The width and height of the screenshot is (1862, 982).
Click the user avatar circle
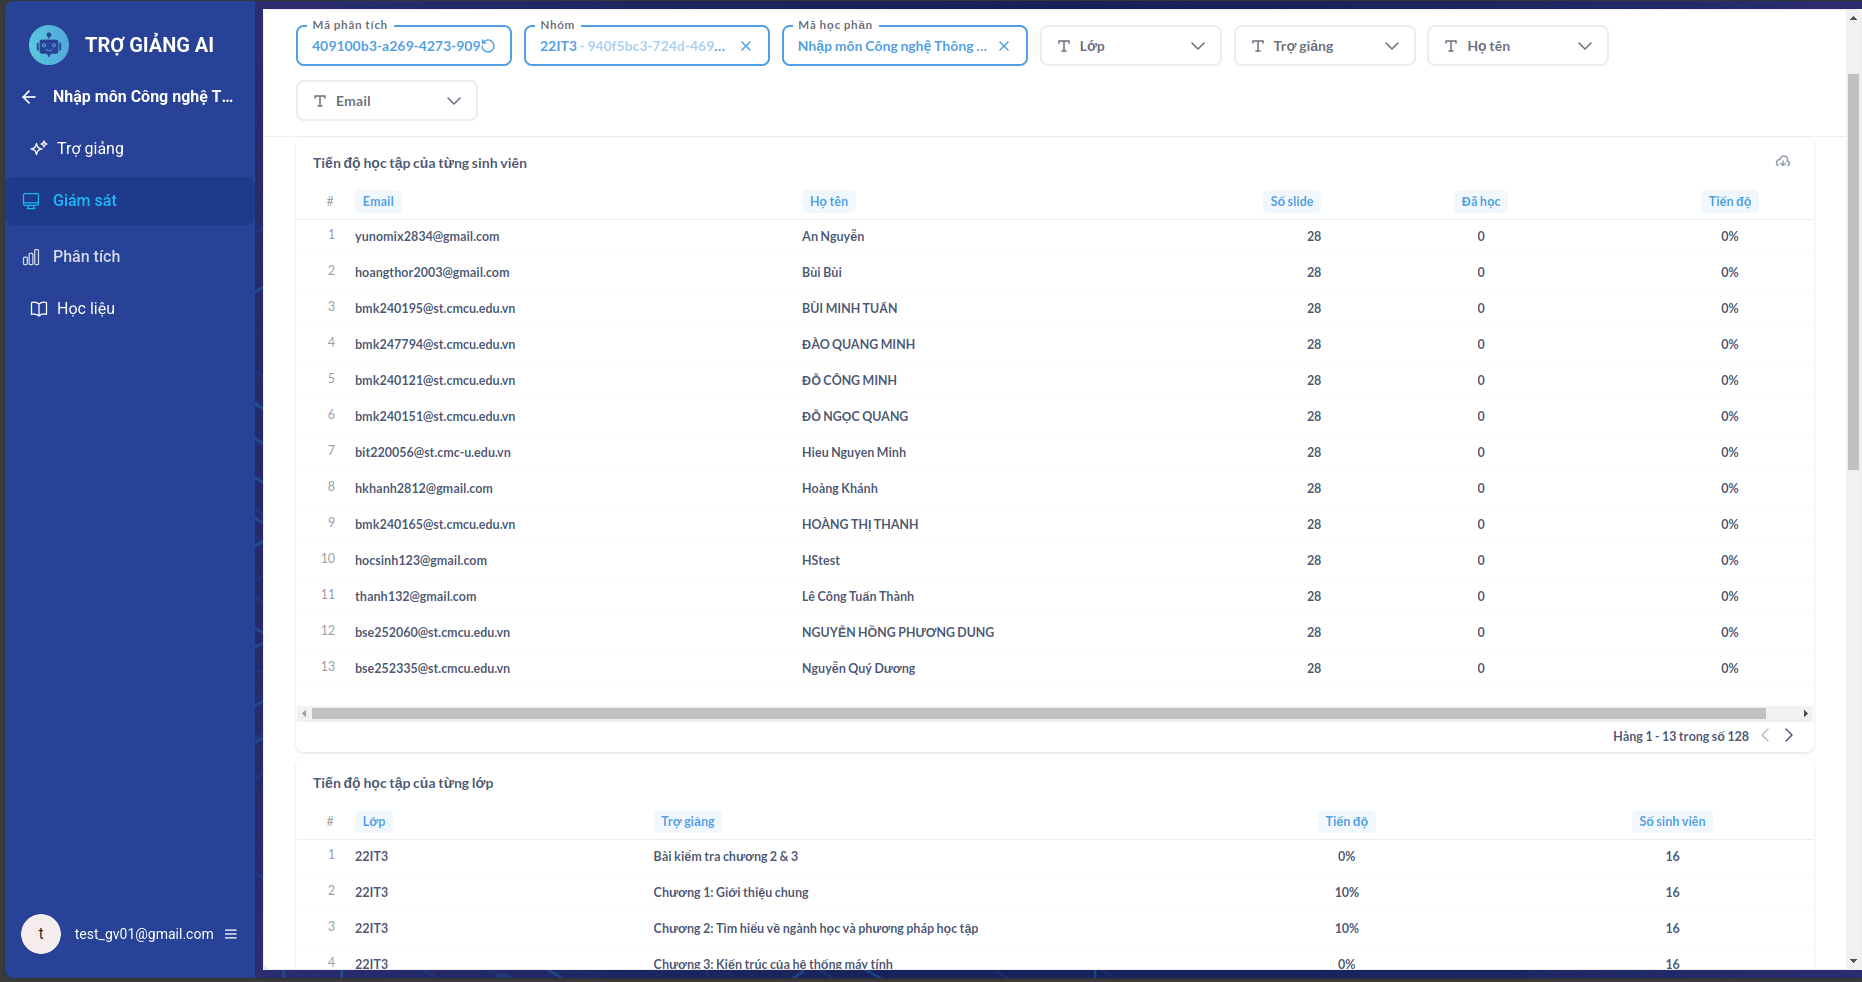[x=41, y=934]
